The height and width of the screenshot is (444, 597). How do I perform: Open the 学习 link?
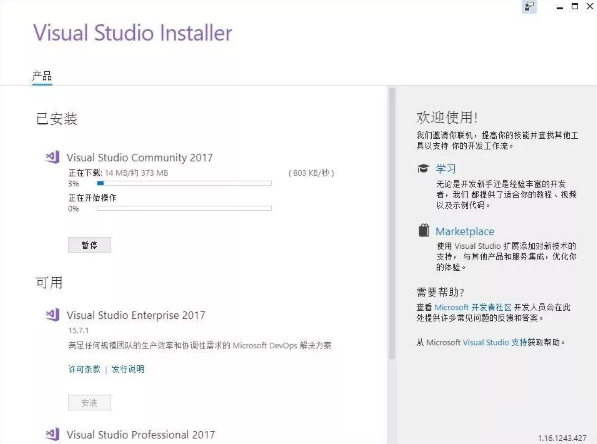(x=445, y=168)
